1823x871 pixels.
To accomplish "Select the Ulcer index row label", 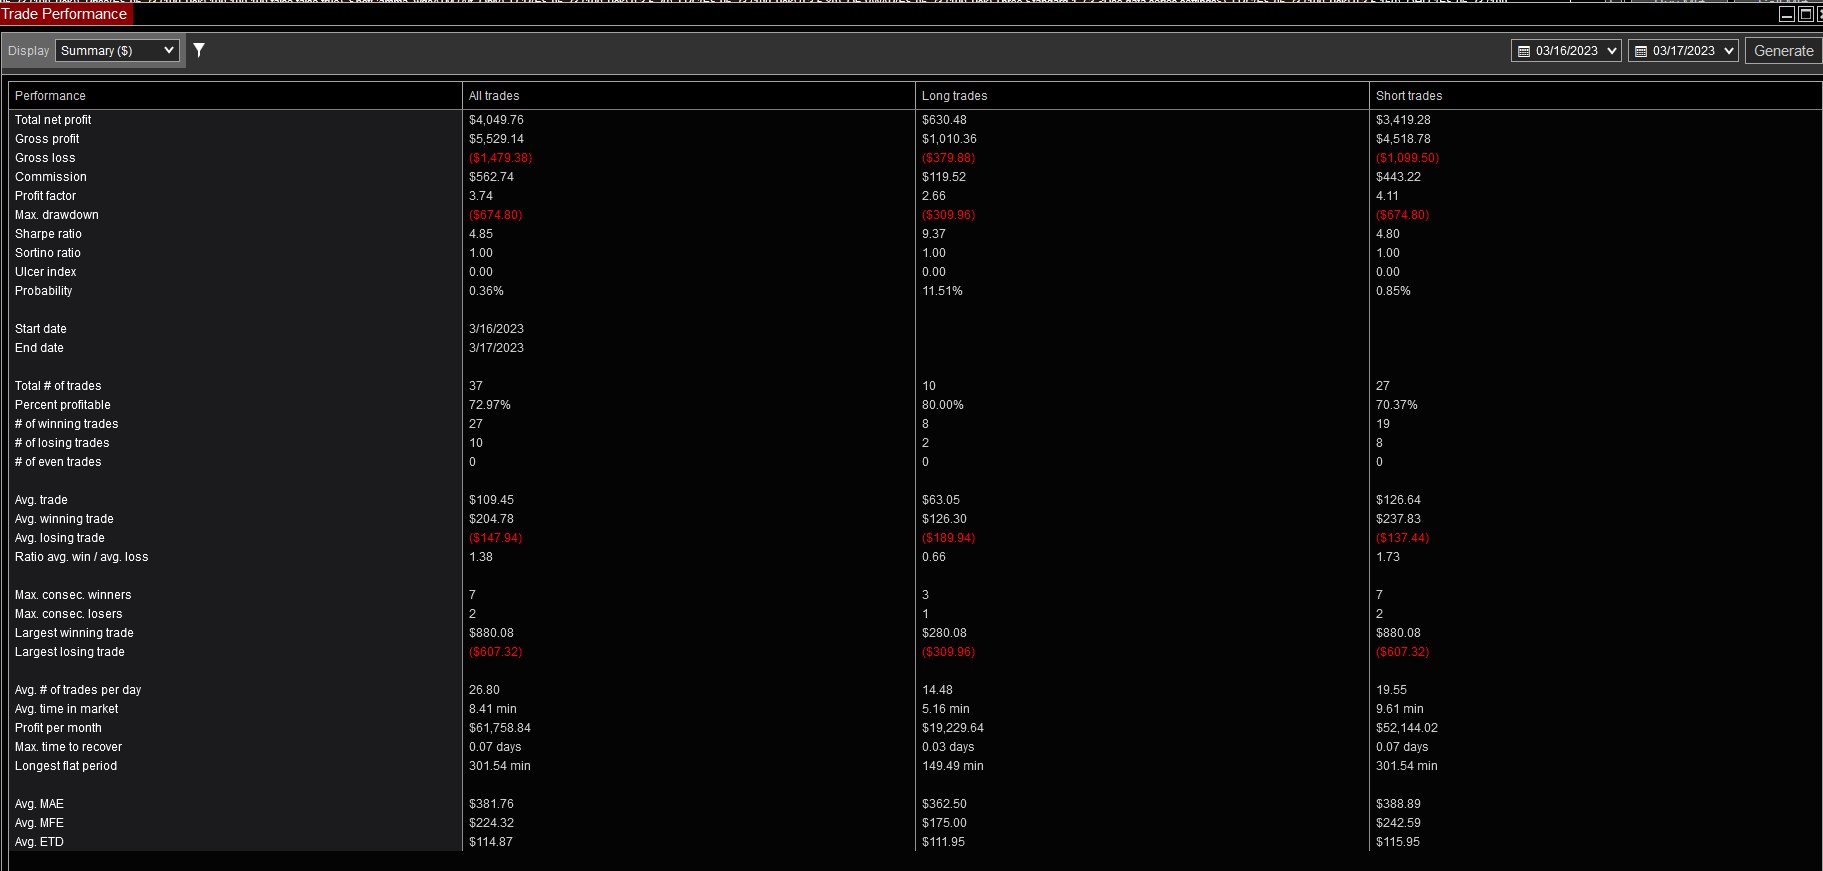I will click(x=46, y=272).
